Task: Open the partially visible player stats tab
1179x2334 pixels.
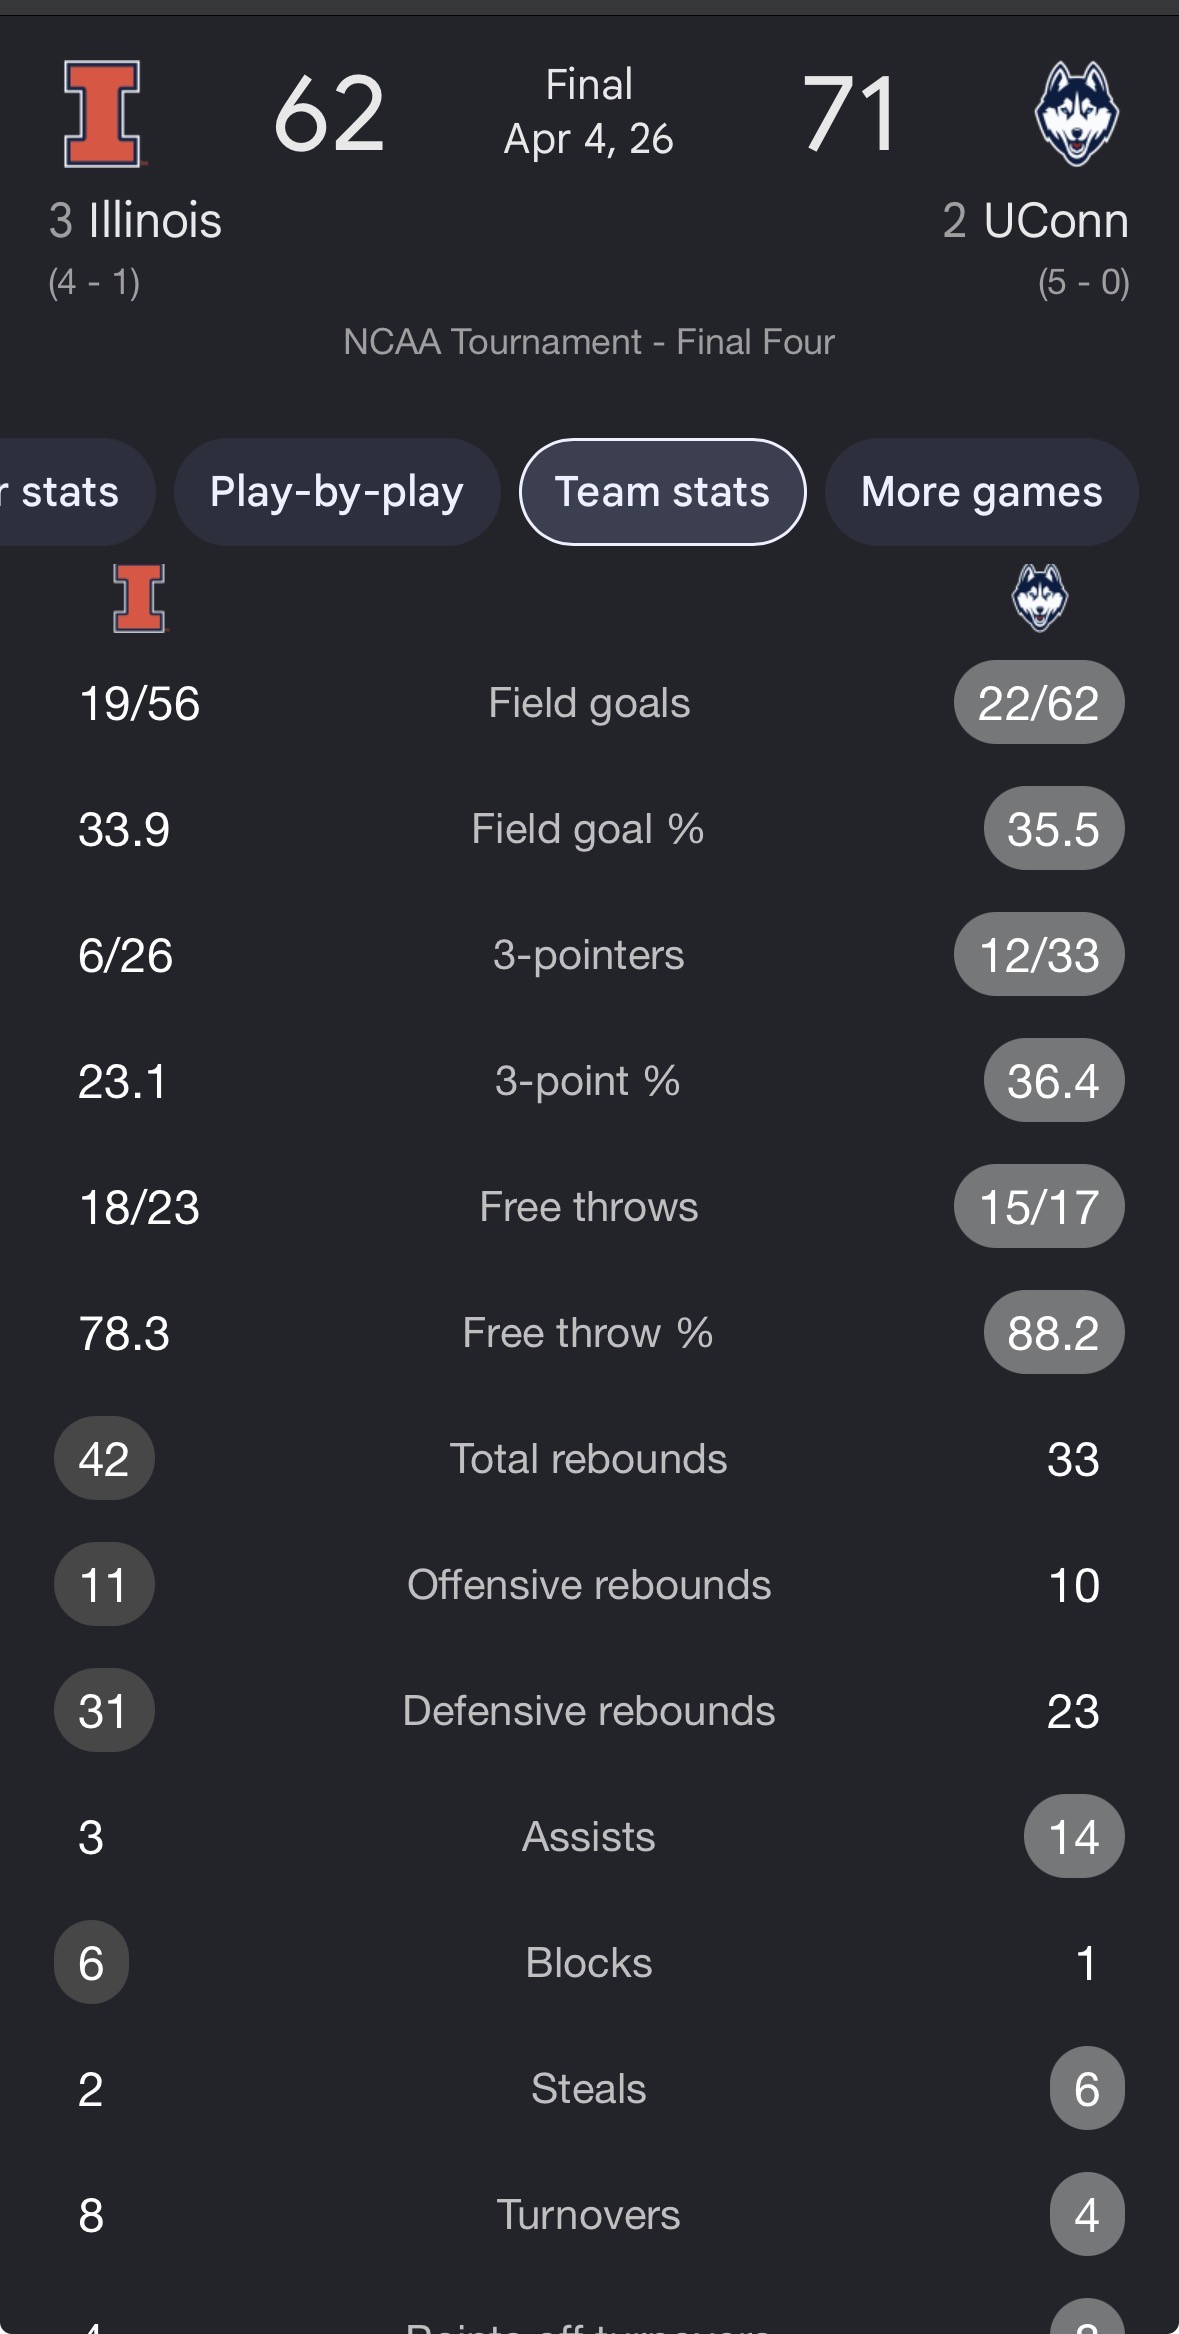Action: [70, 492]
